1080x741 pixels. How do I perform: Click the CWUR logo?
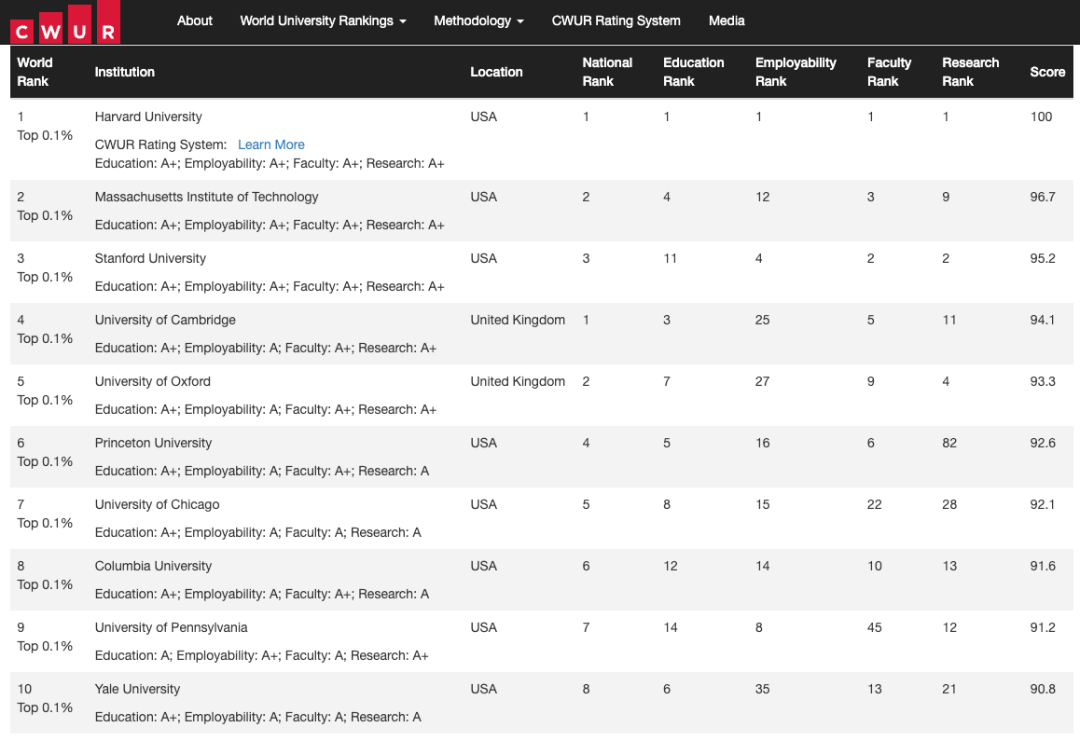(65, 23)
